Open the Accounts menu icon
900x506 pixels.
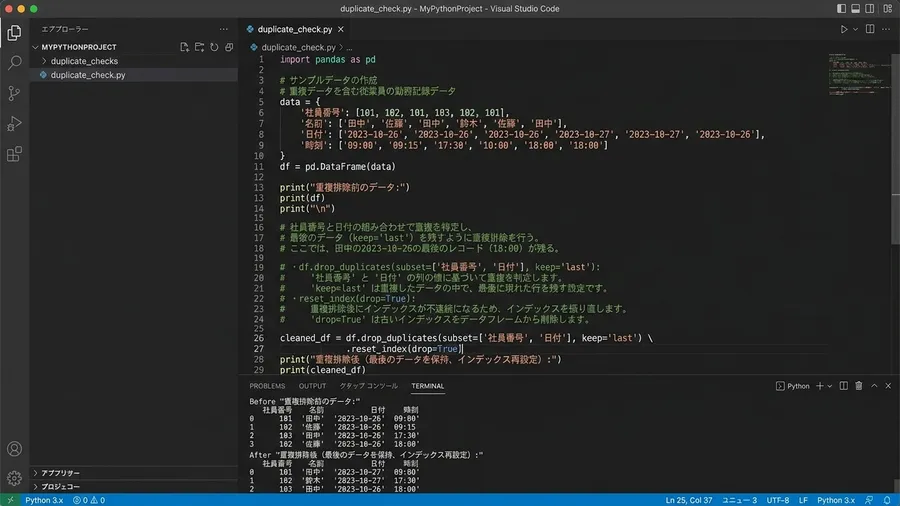click(14, 449)
